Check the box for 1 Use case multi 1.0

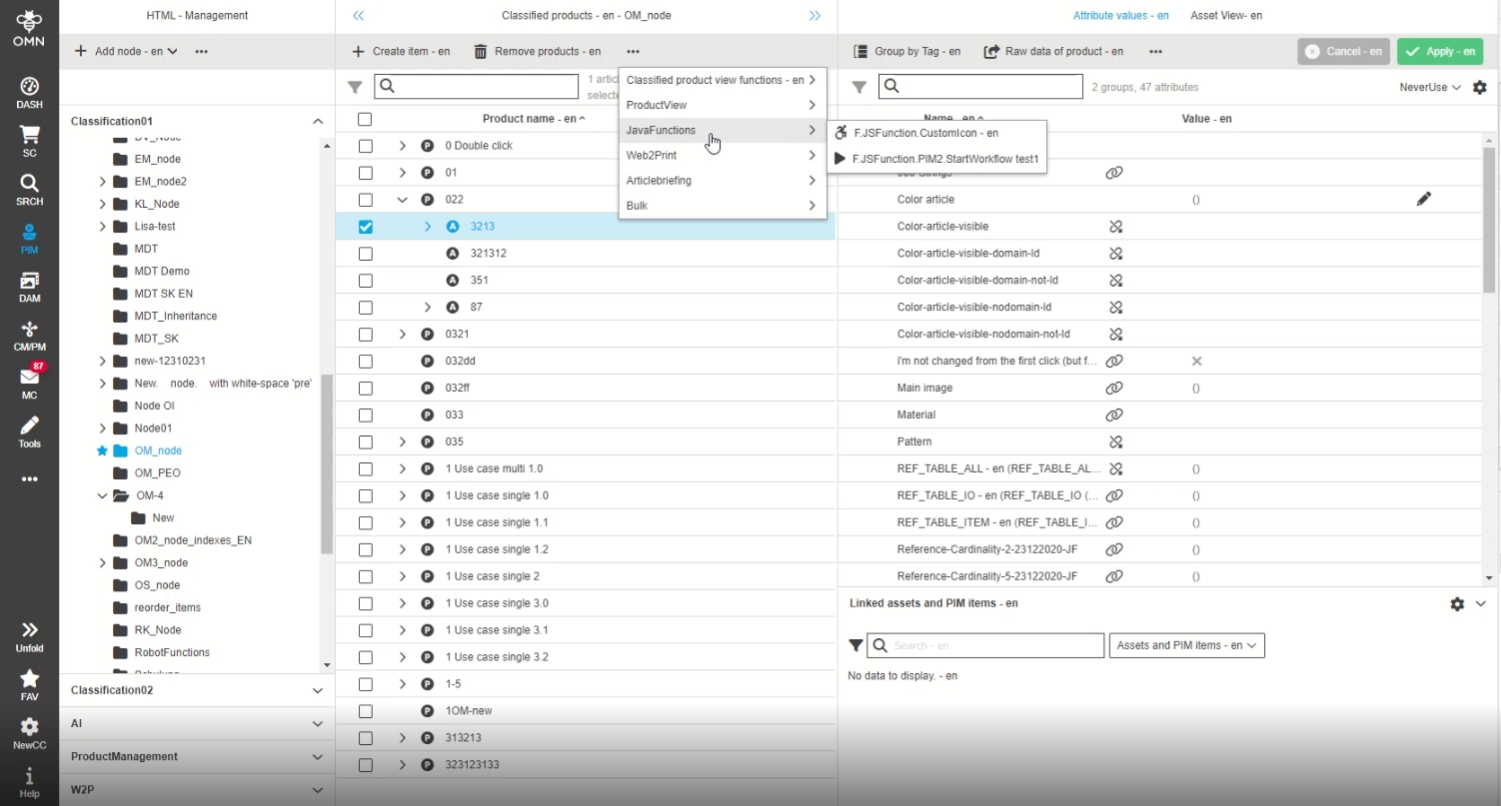coord(365,469)
